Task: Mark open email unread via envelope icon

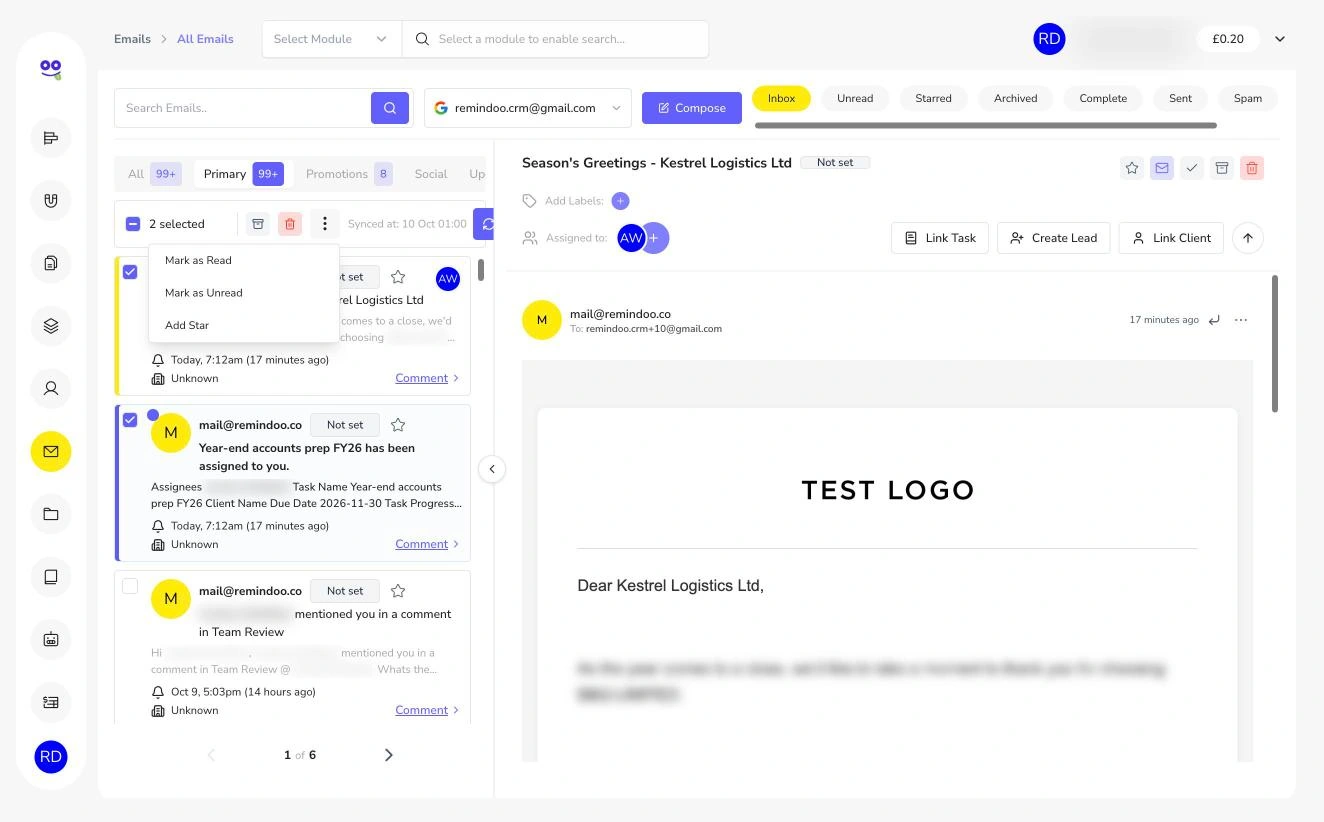Action: coord(1162,168)
